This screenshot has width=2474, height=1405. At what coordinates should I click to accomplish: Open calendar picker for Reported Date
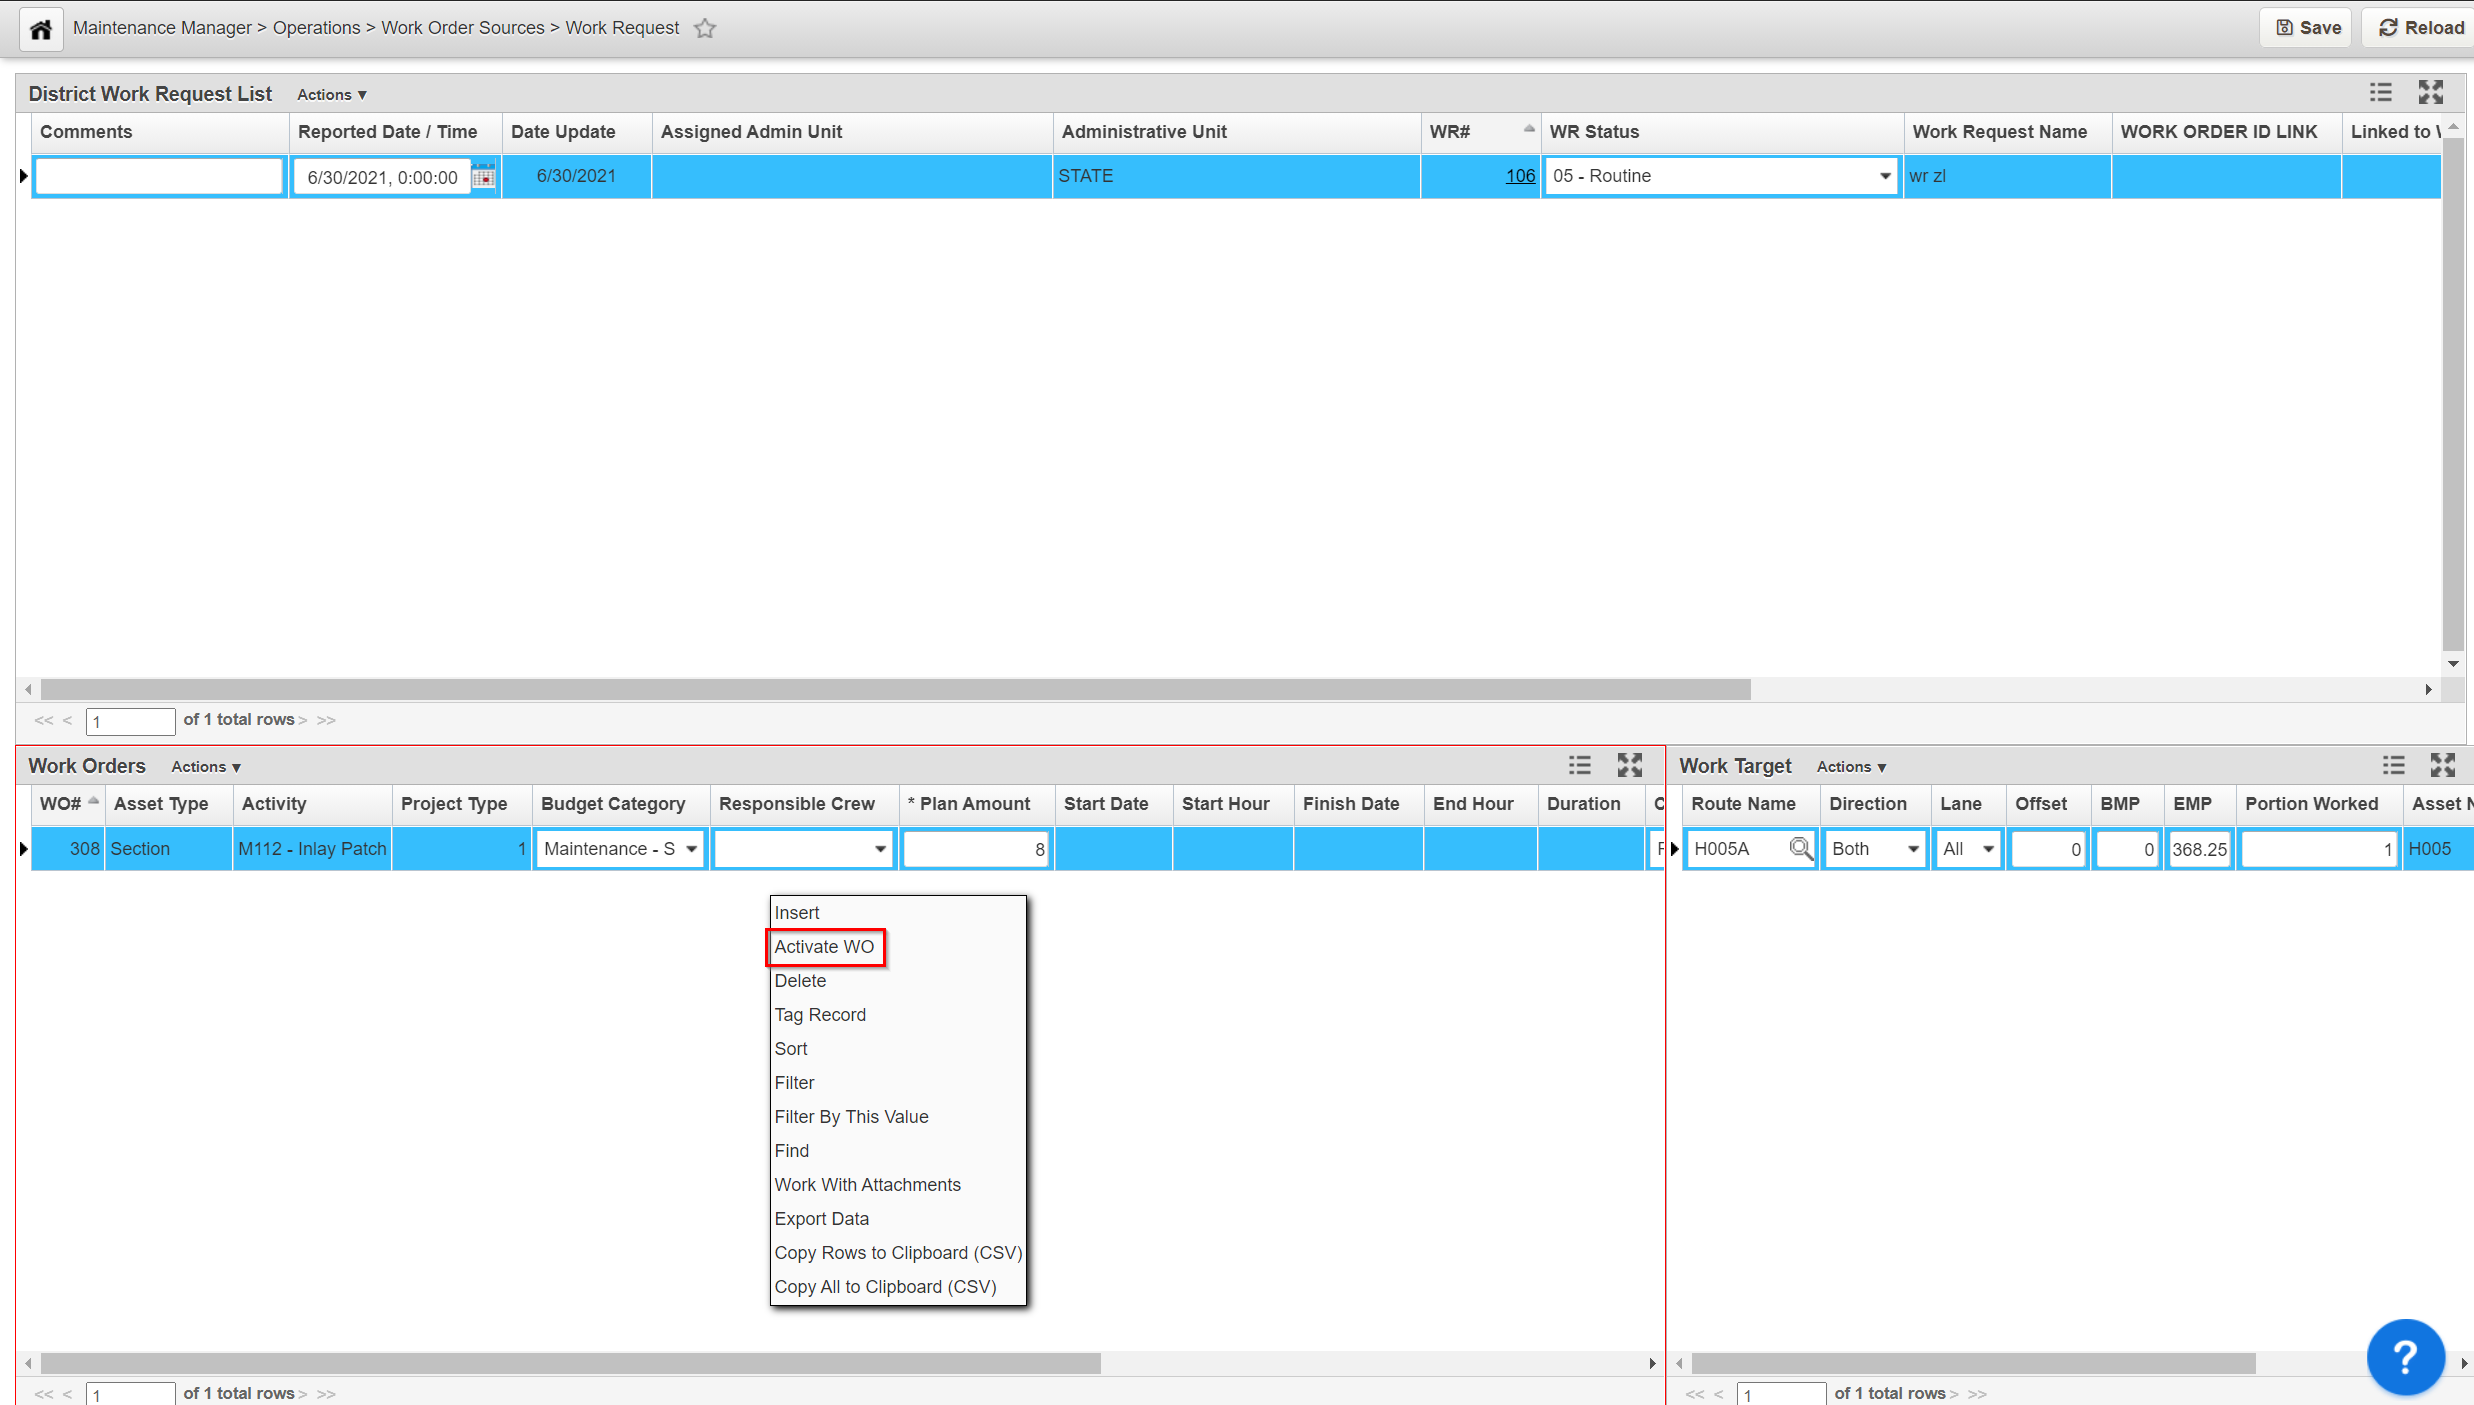point(484,177)
